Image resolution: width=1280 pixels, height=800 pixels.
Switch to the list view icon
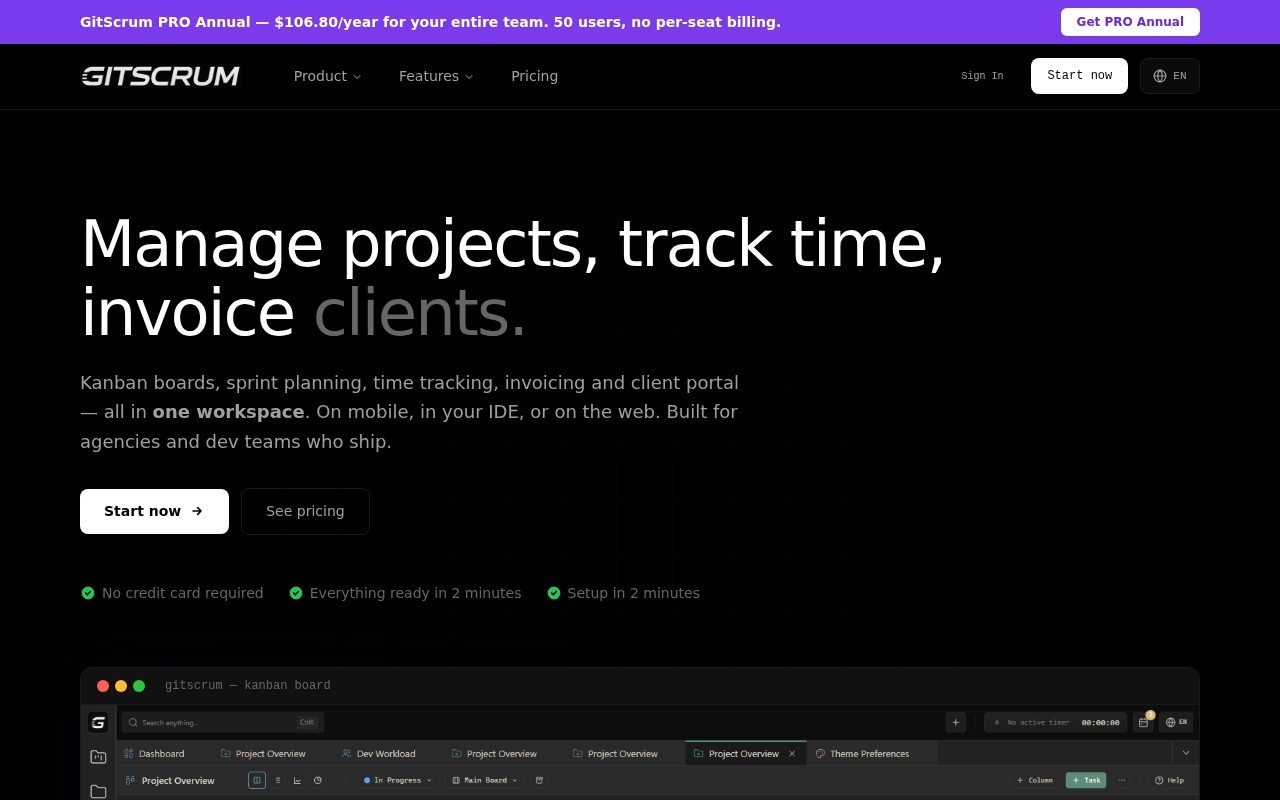tap(278, 780)
